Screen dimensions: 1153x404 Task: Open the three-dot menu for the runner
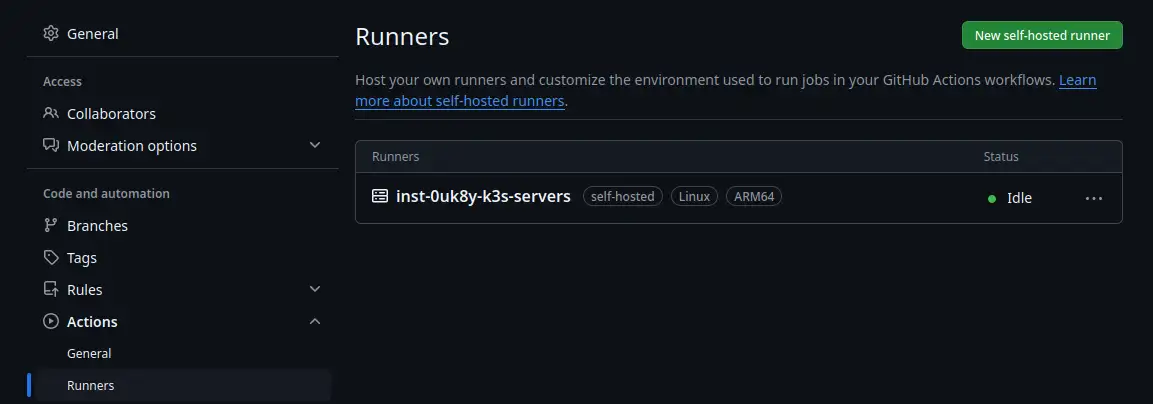(1093, 198)
